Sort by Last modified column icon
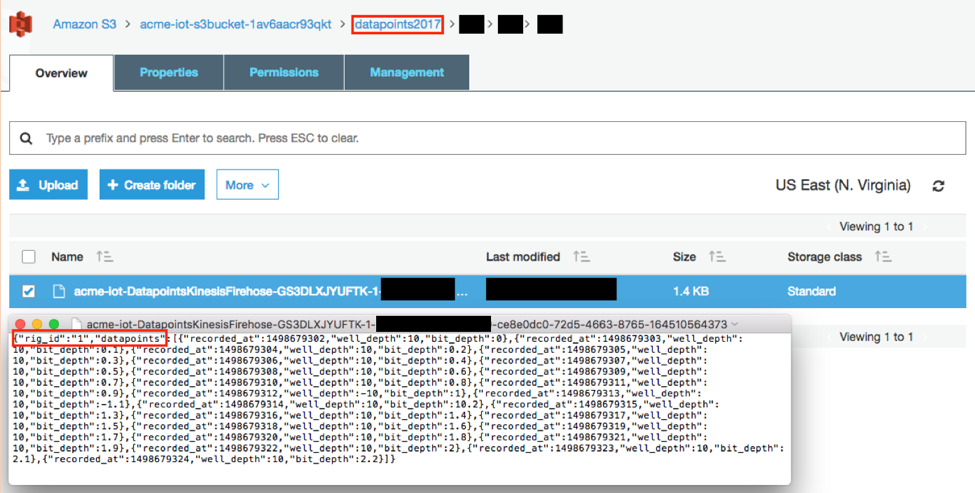This screenshot has width=975, height=493. (x=581, y=256)
